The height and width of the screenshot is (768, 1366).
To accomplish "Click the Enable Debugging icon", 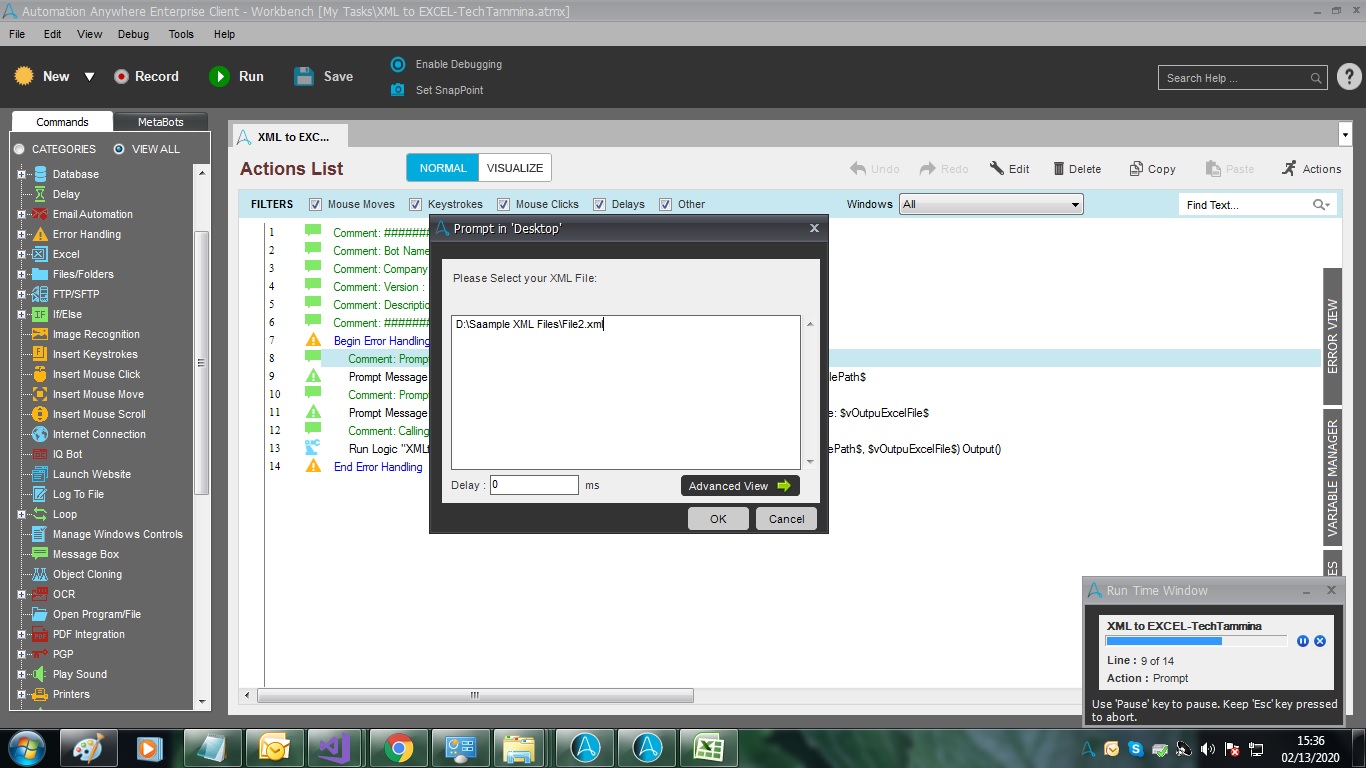I will [x=398, y=64].
